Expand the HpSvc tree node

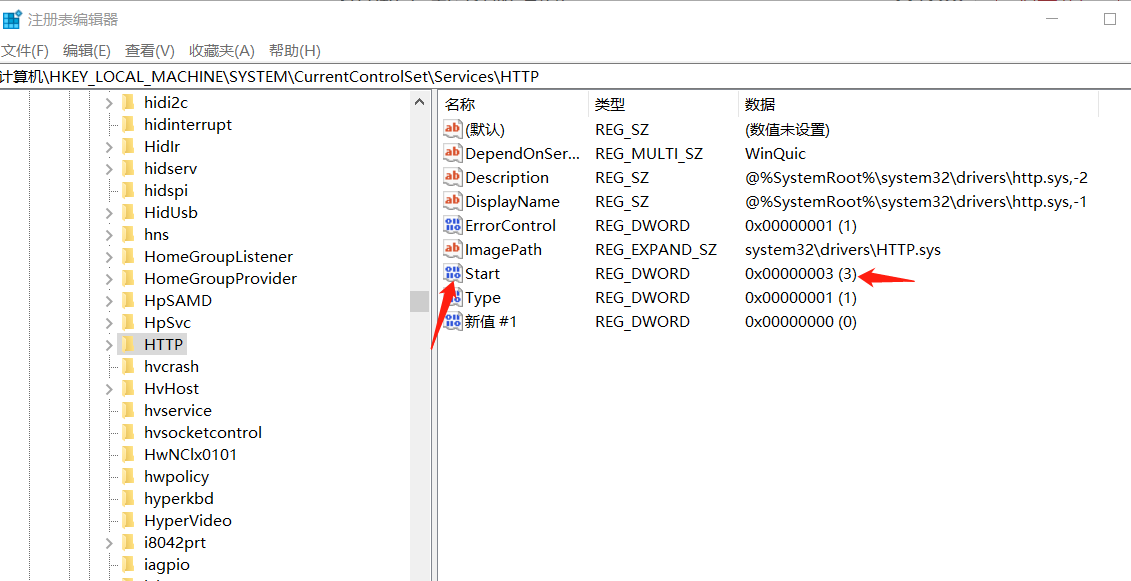[x=109, y=323]
